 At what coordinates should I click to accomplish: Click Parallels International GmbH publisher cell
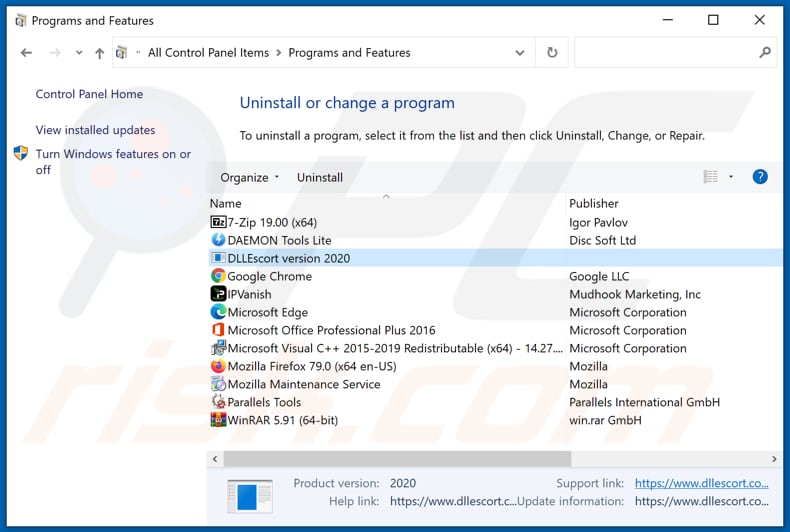[644, 402]
